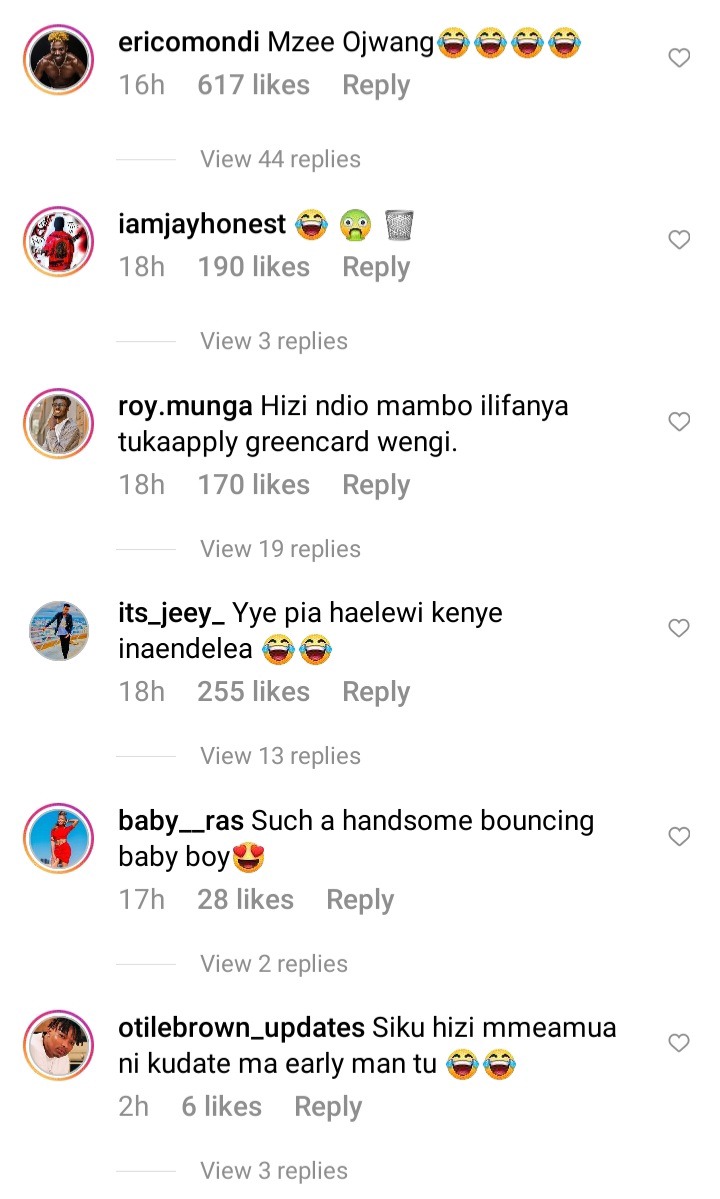The height and width of the screenshot is (1199, 720).
Task: Like ericomondi's Mzee Ojwang comment
Action: coord(679,58)
